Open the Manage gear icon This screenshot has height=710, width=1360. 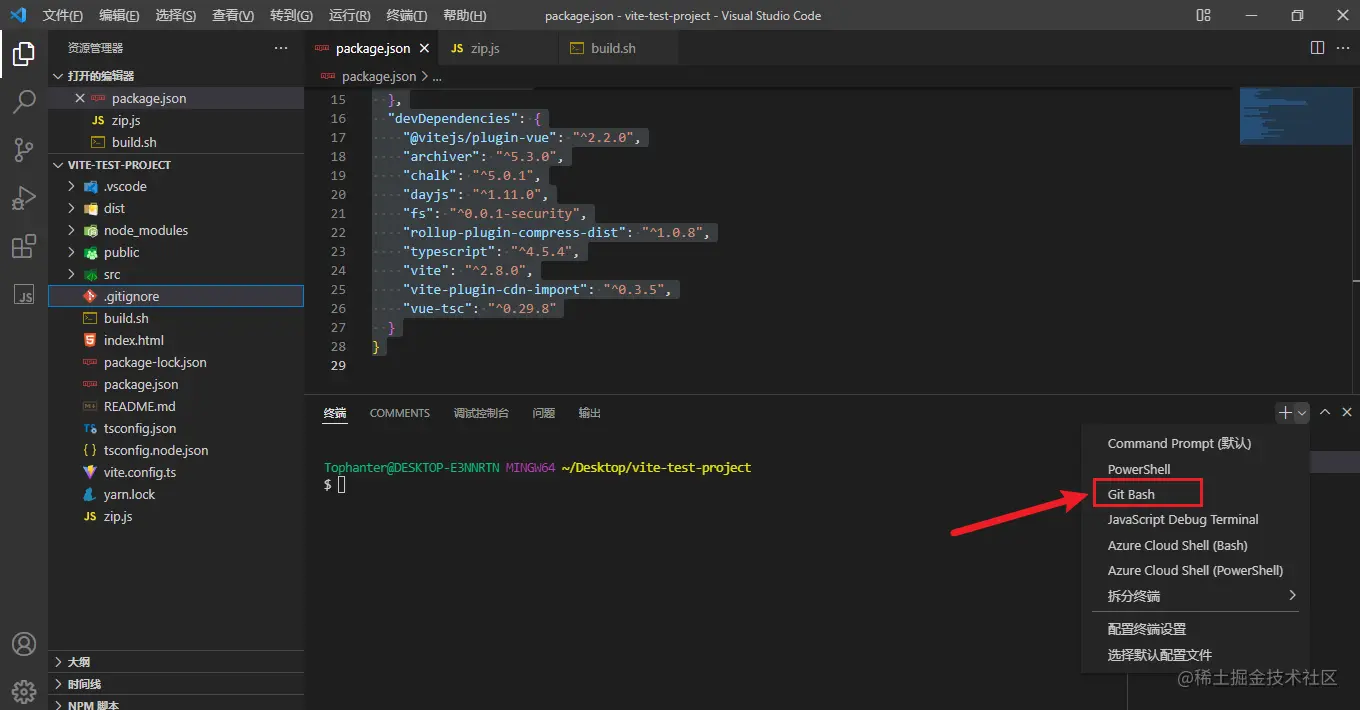point(24,691)
